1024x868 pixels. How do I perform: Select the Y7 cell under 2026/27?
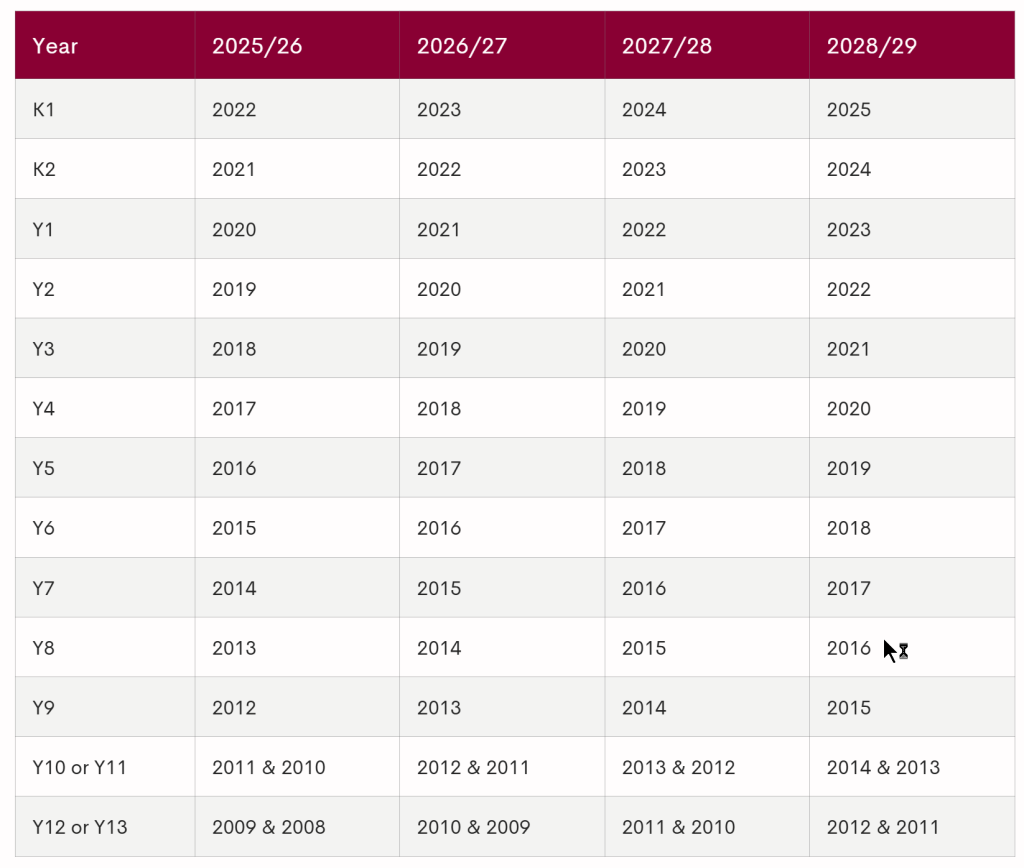(439, 588)
